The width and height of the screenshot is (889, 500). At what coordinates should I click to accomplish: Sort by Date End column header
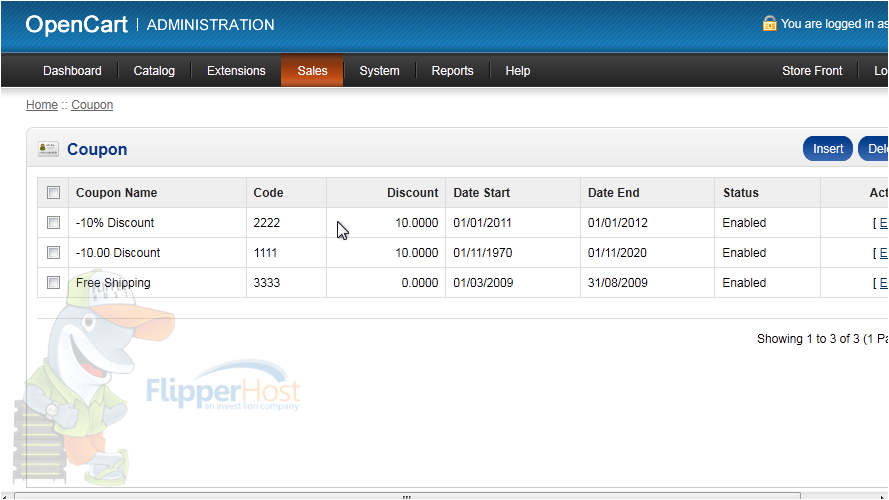613,193
